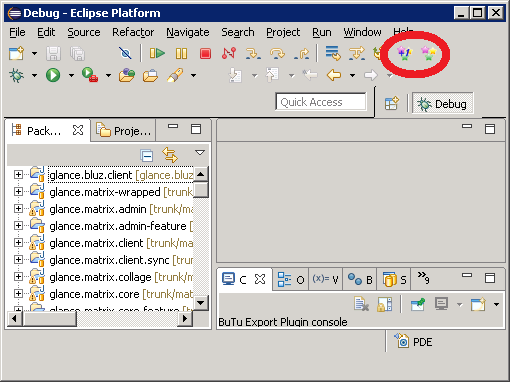The width and height of the screenshot is (510, 382).
Task: Switch to the Outline tab
Action: (x=291, y=279)
